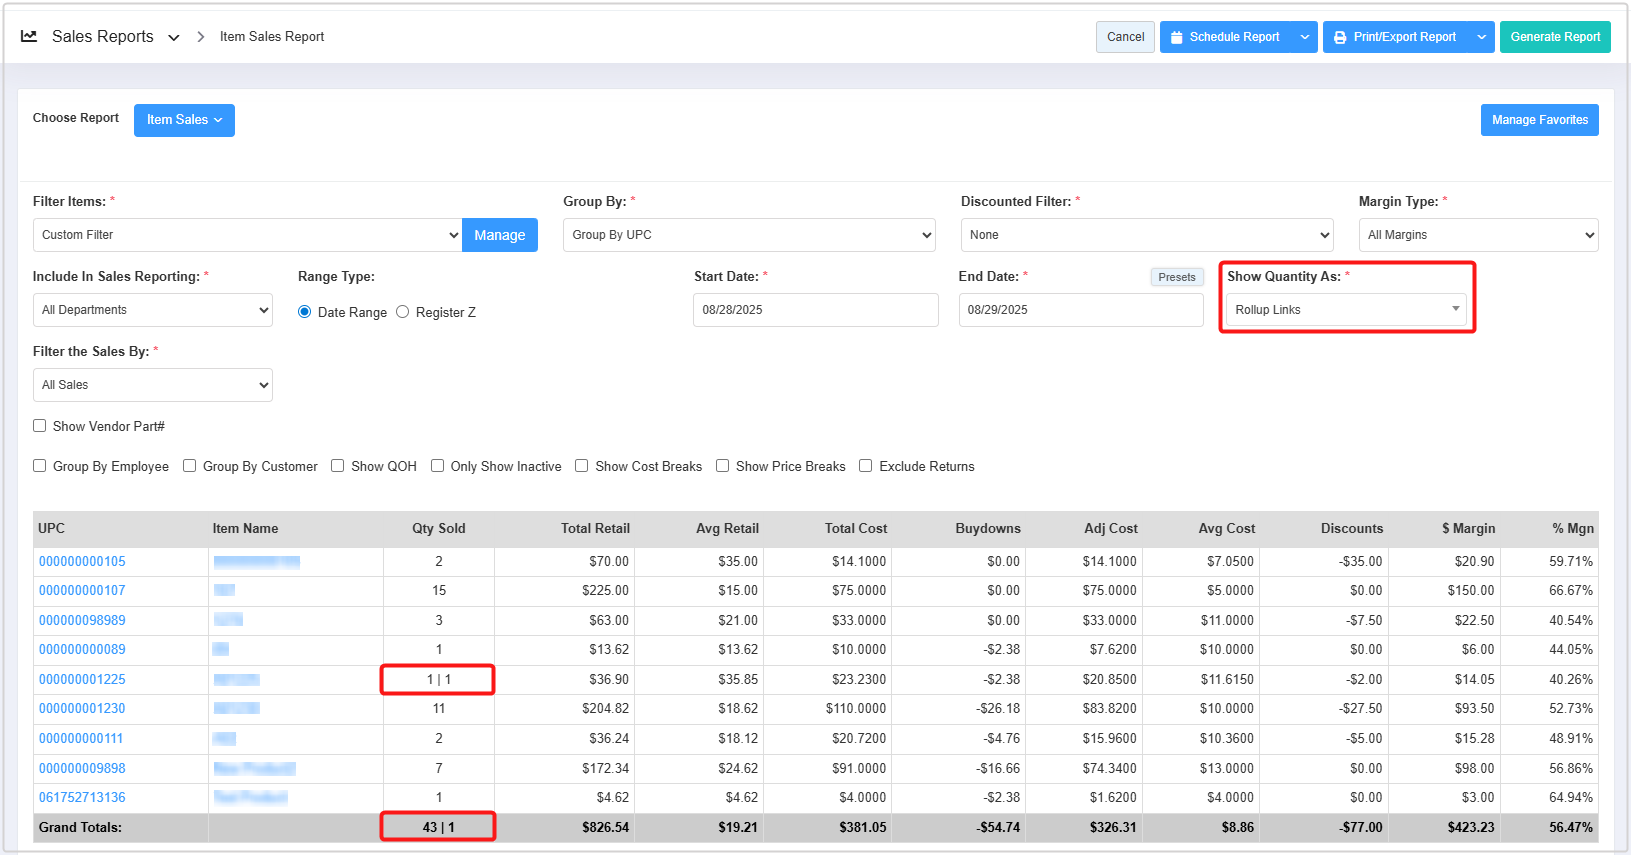This screenshot has width=1631, height=855.
Task: Select the Register Z radio button
Action: coord(403,312)
